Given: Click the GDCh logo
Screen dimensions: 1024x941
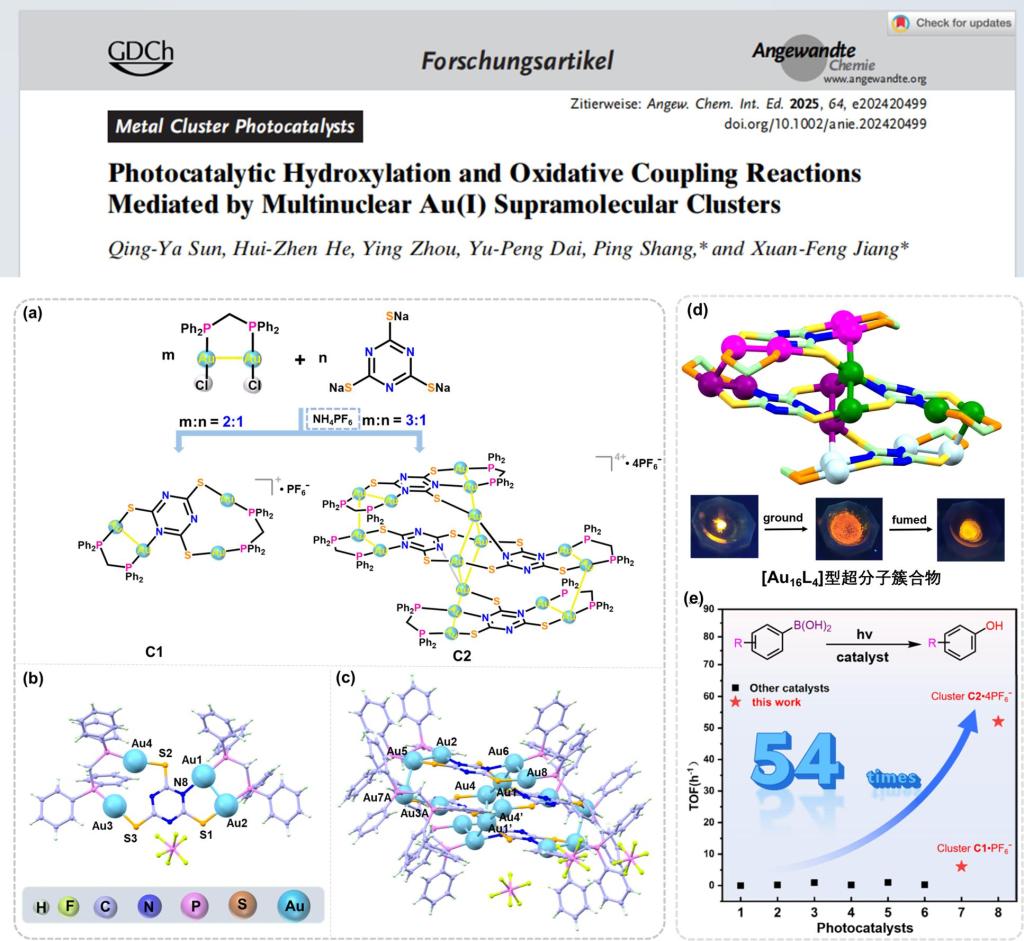Looking at the screenshot, I should coord(141,56).
